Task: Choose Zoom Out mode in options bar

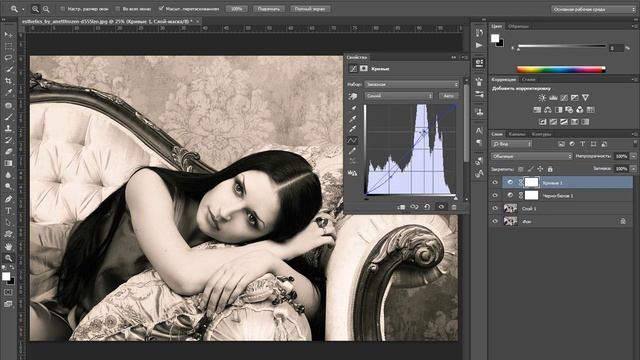Action: (x=46, y=9)
